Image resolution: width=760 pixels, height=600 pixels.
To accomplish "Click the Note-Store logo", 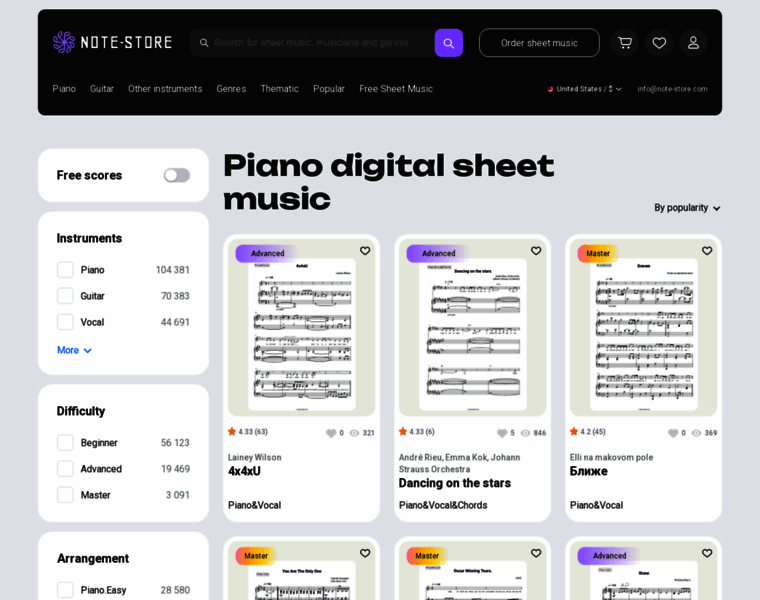I will point(112,42).
